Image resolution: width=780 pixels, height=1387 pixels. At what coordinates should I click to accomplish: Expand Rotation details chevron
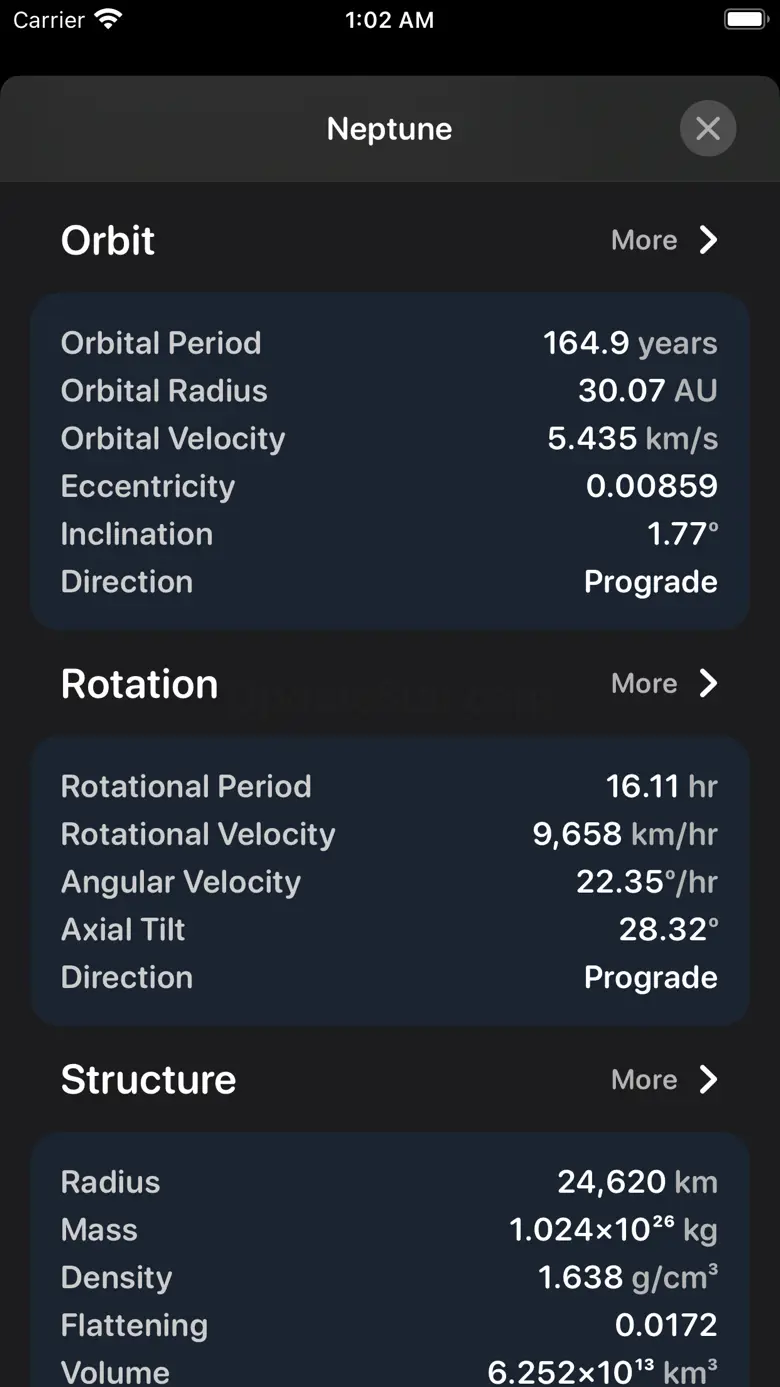tap(708, 684)
